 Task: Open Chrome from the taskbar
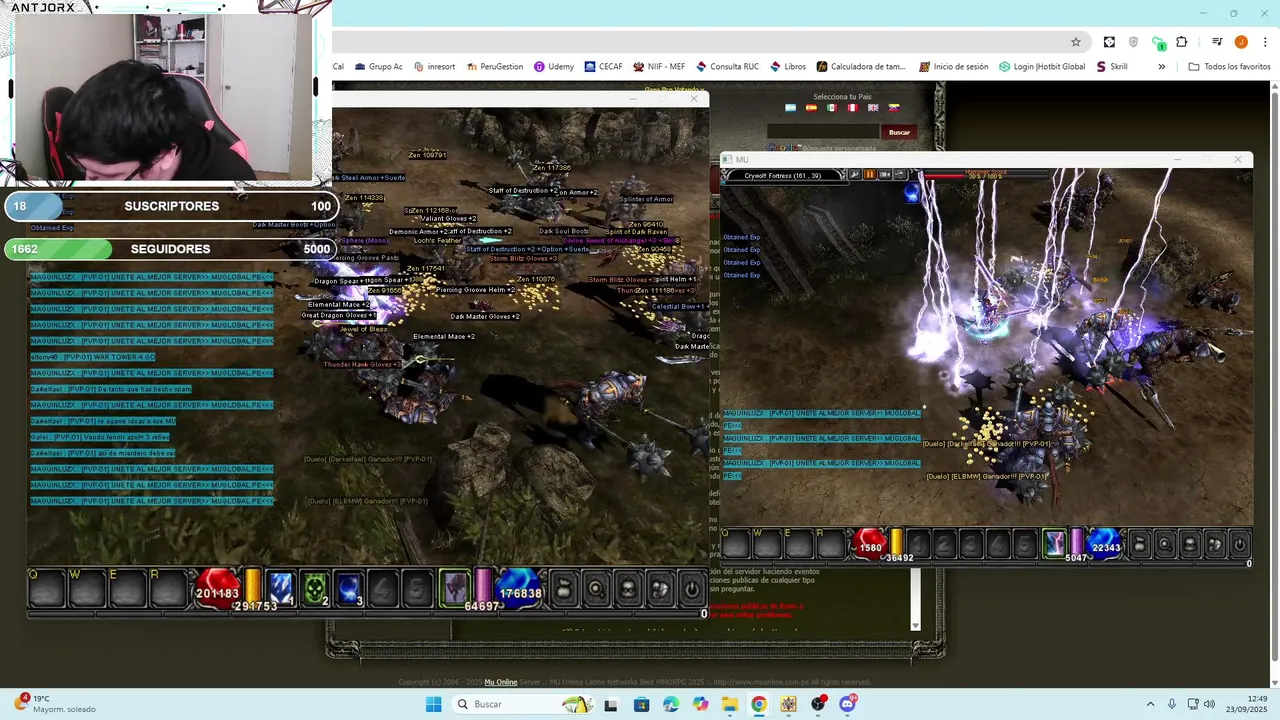759,704
